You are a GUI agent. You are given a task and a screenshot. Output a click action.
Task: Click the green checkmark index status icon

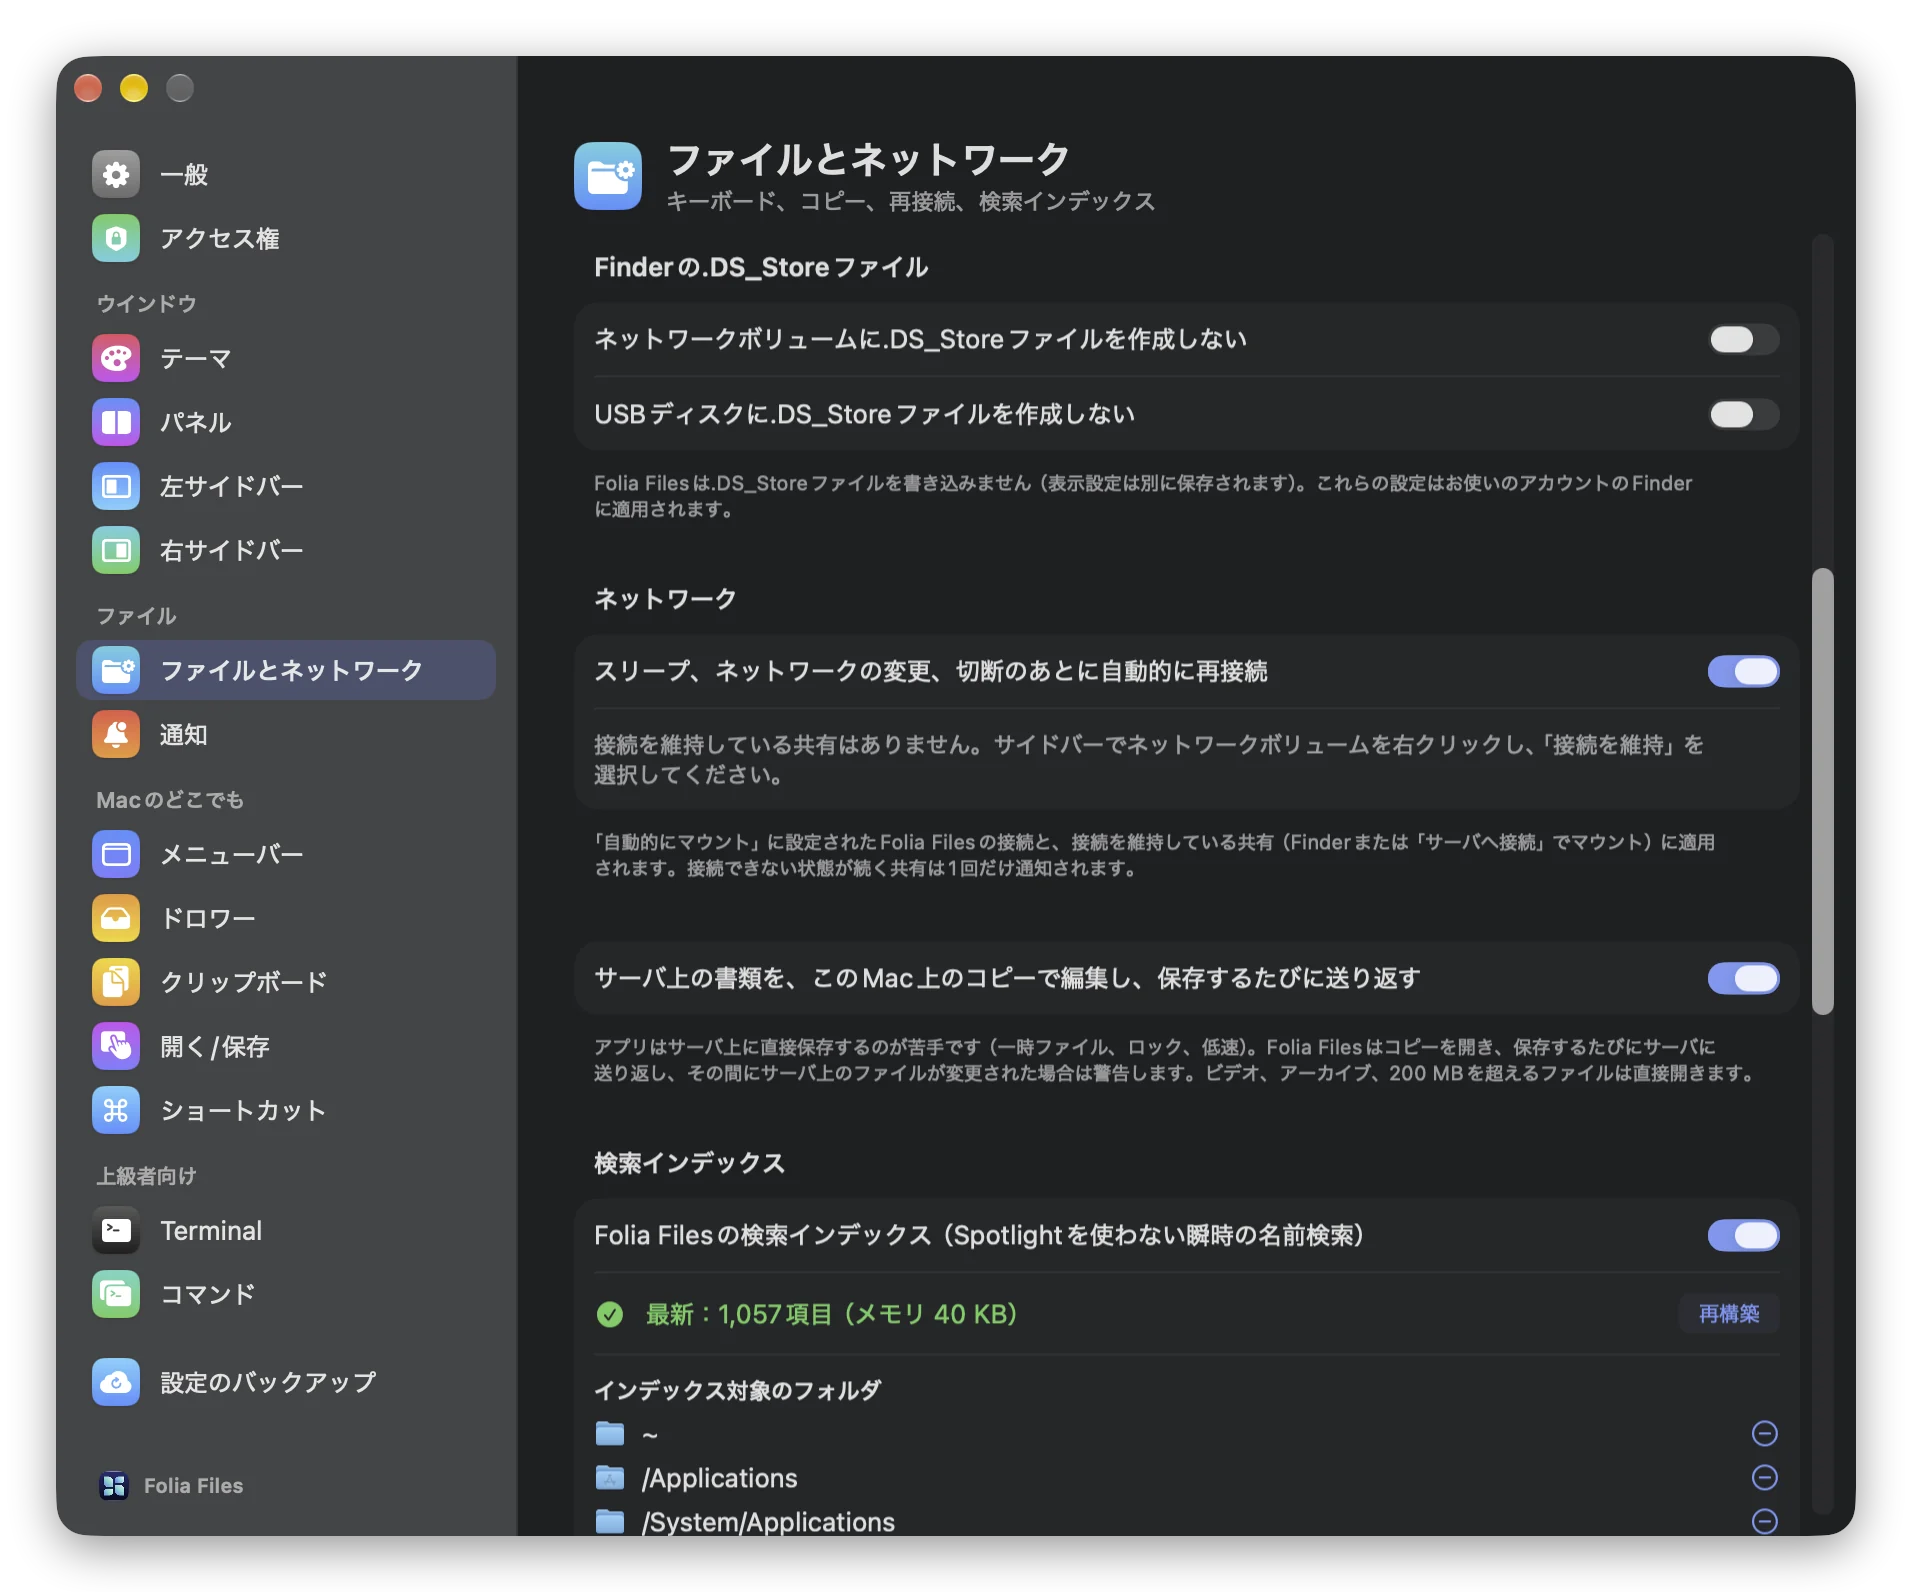610,1314
